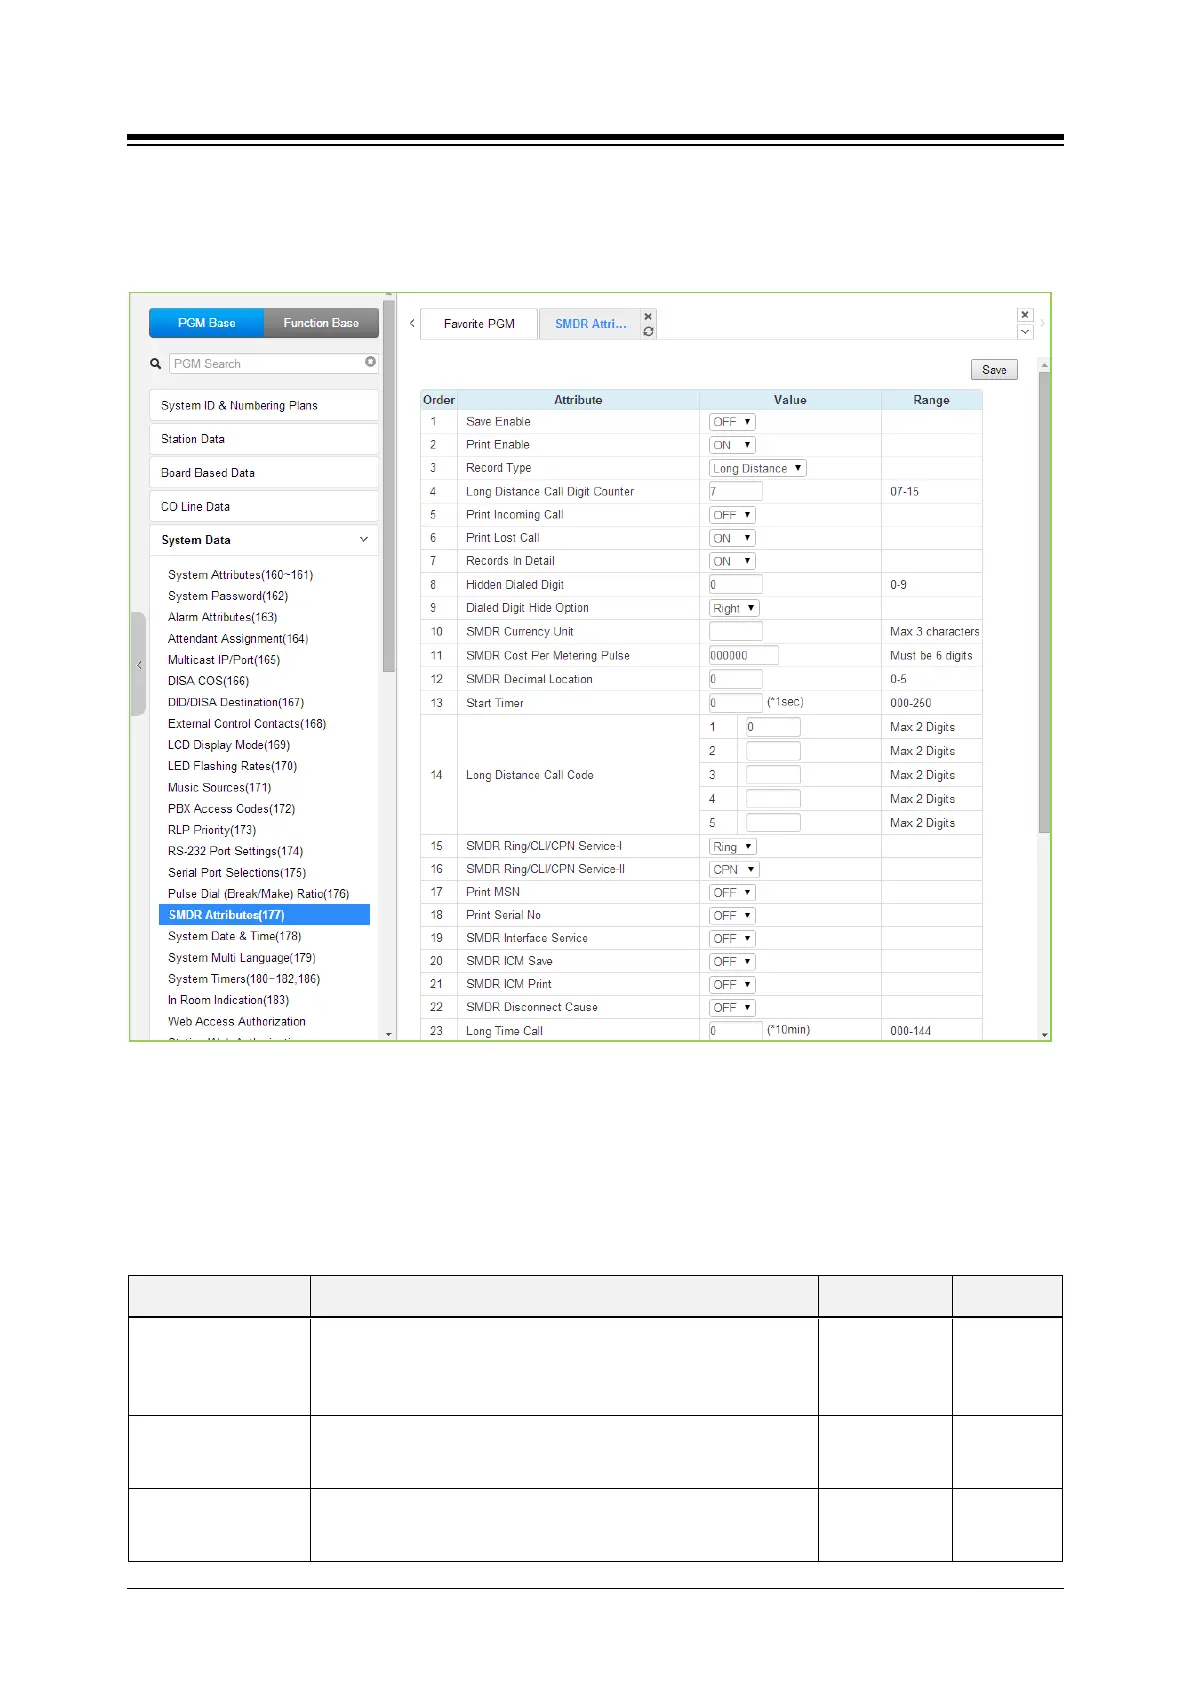Close the SMDR Attributes tab
This screenshot has height=1684, width=1191.
pyautogui.click(x=648, y=316)
